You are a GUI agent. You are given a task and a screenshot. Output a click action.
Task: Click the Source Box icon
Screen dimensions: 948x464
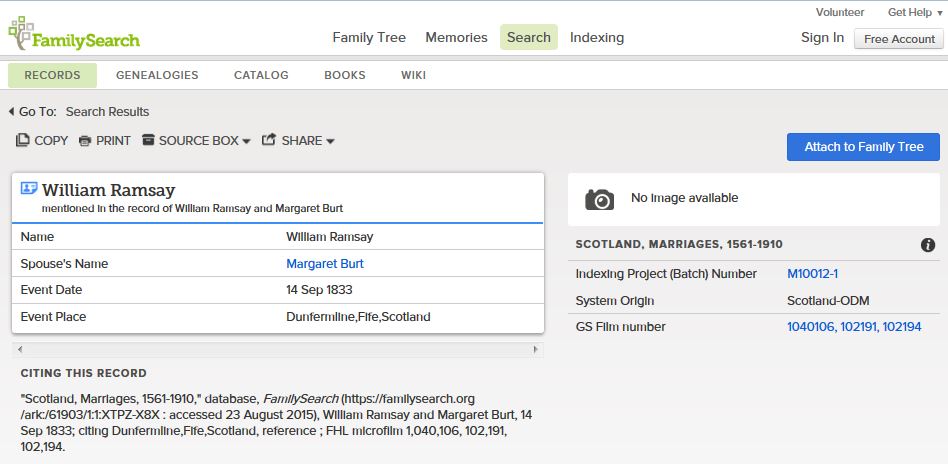(149, 141)
